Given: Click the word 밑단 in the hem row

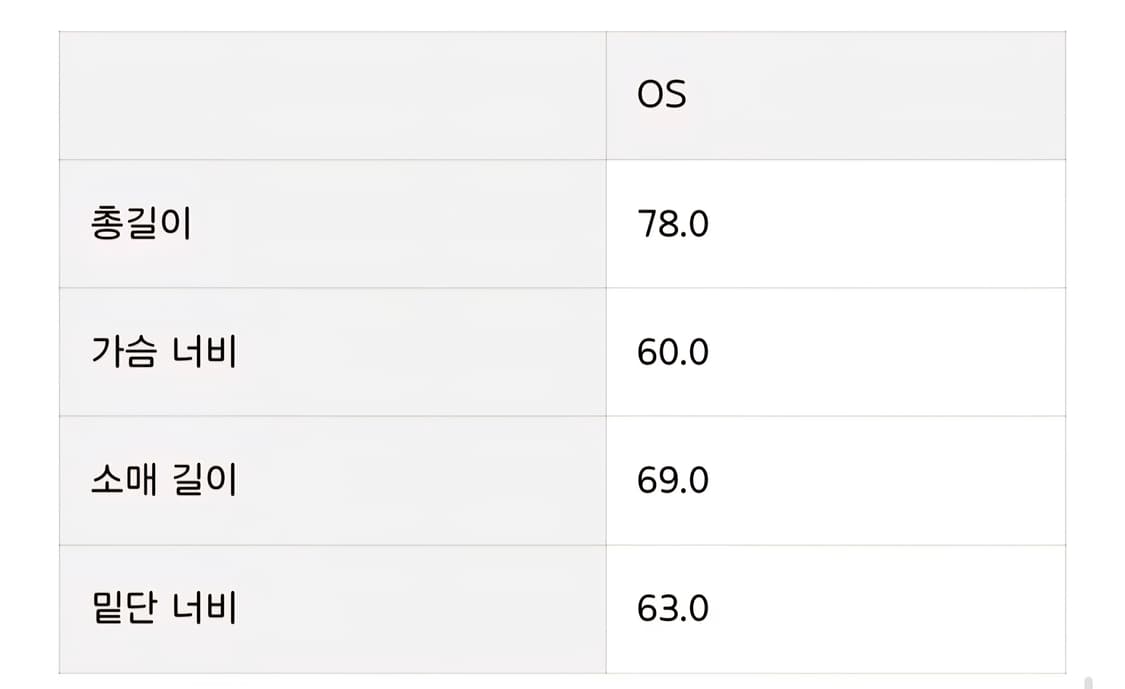Looking at the screenshot, I should click(124, 608).
